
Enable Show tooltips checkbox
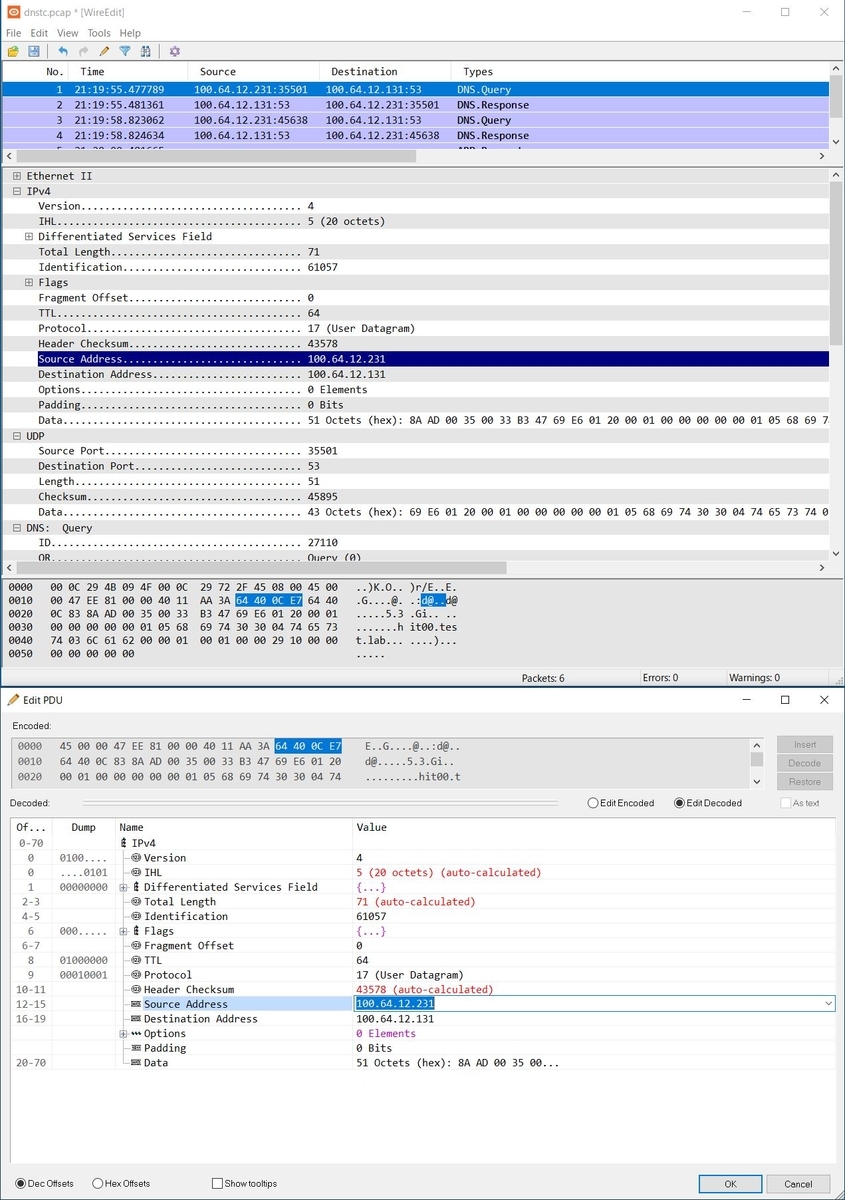(x=217, y=1183)
